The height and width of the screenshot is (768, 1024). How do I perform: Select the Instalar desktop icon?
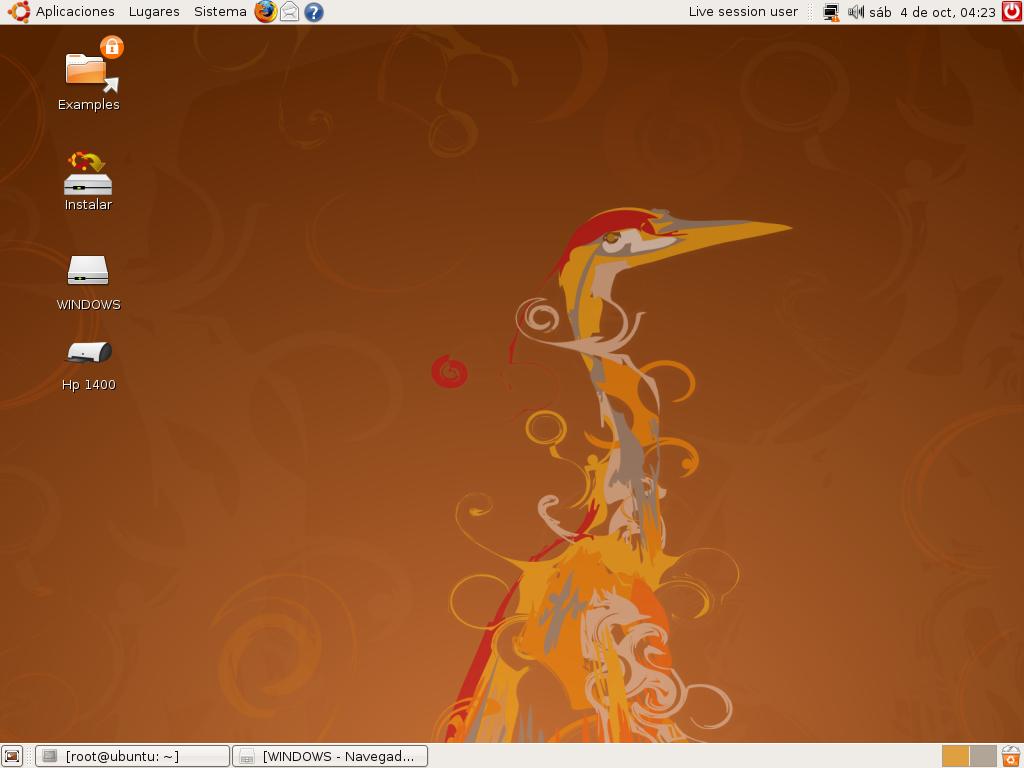88,182
